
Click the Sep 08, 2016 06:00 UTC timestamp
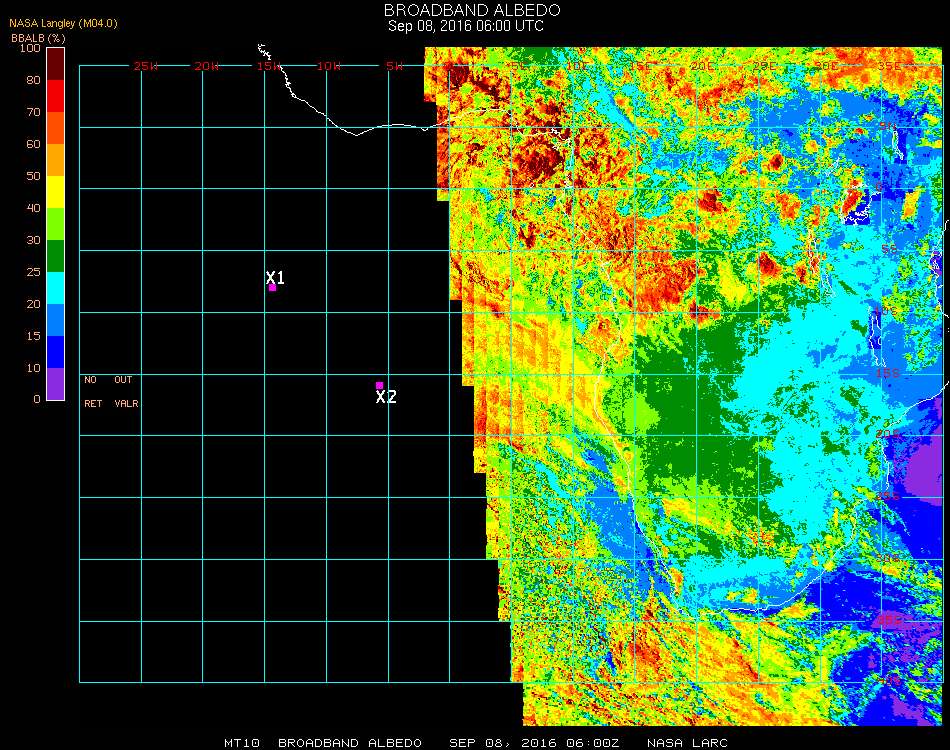[466, 26]
